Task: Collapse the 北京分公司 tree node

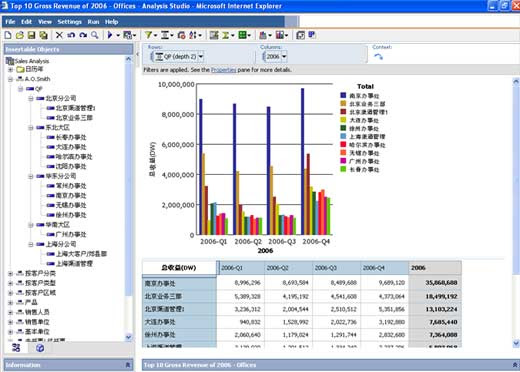Action: tap(30, 98)
